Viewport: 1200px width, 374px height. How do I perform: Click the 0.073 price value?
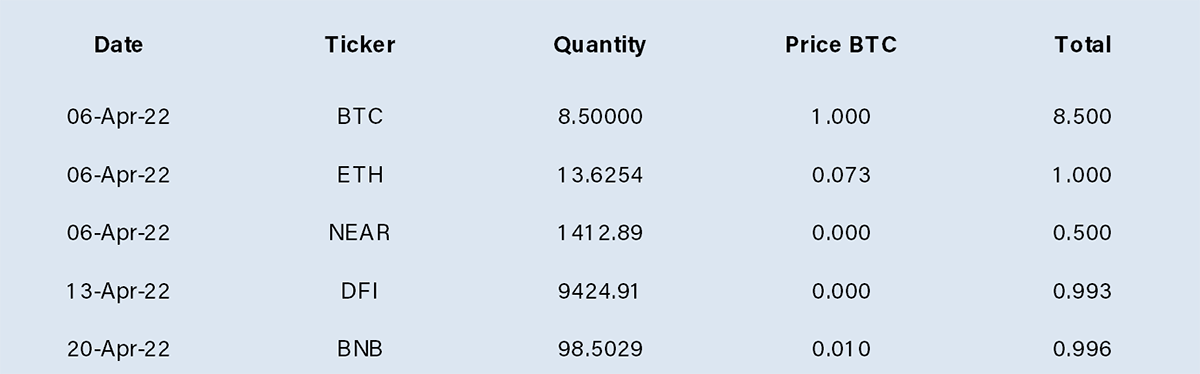click(x=841, y=175)
